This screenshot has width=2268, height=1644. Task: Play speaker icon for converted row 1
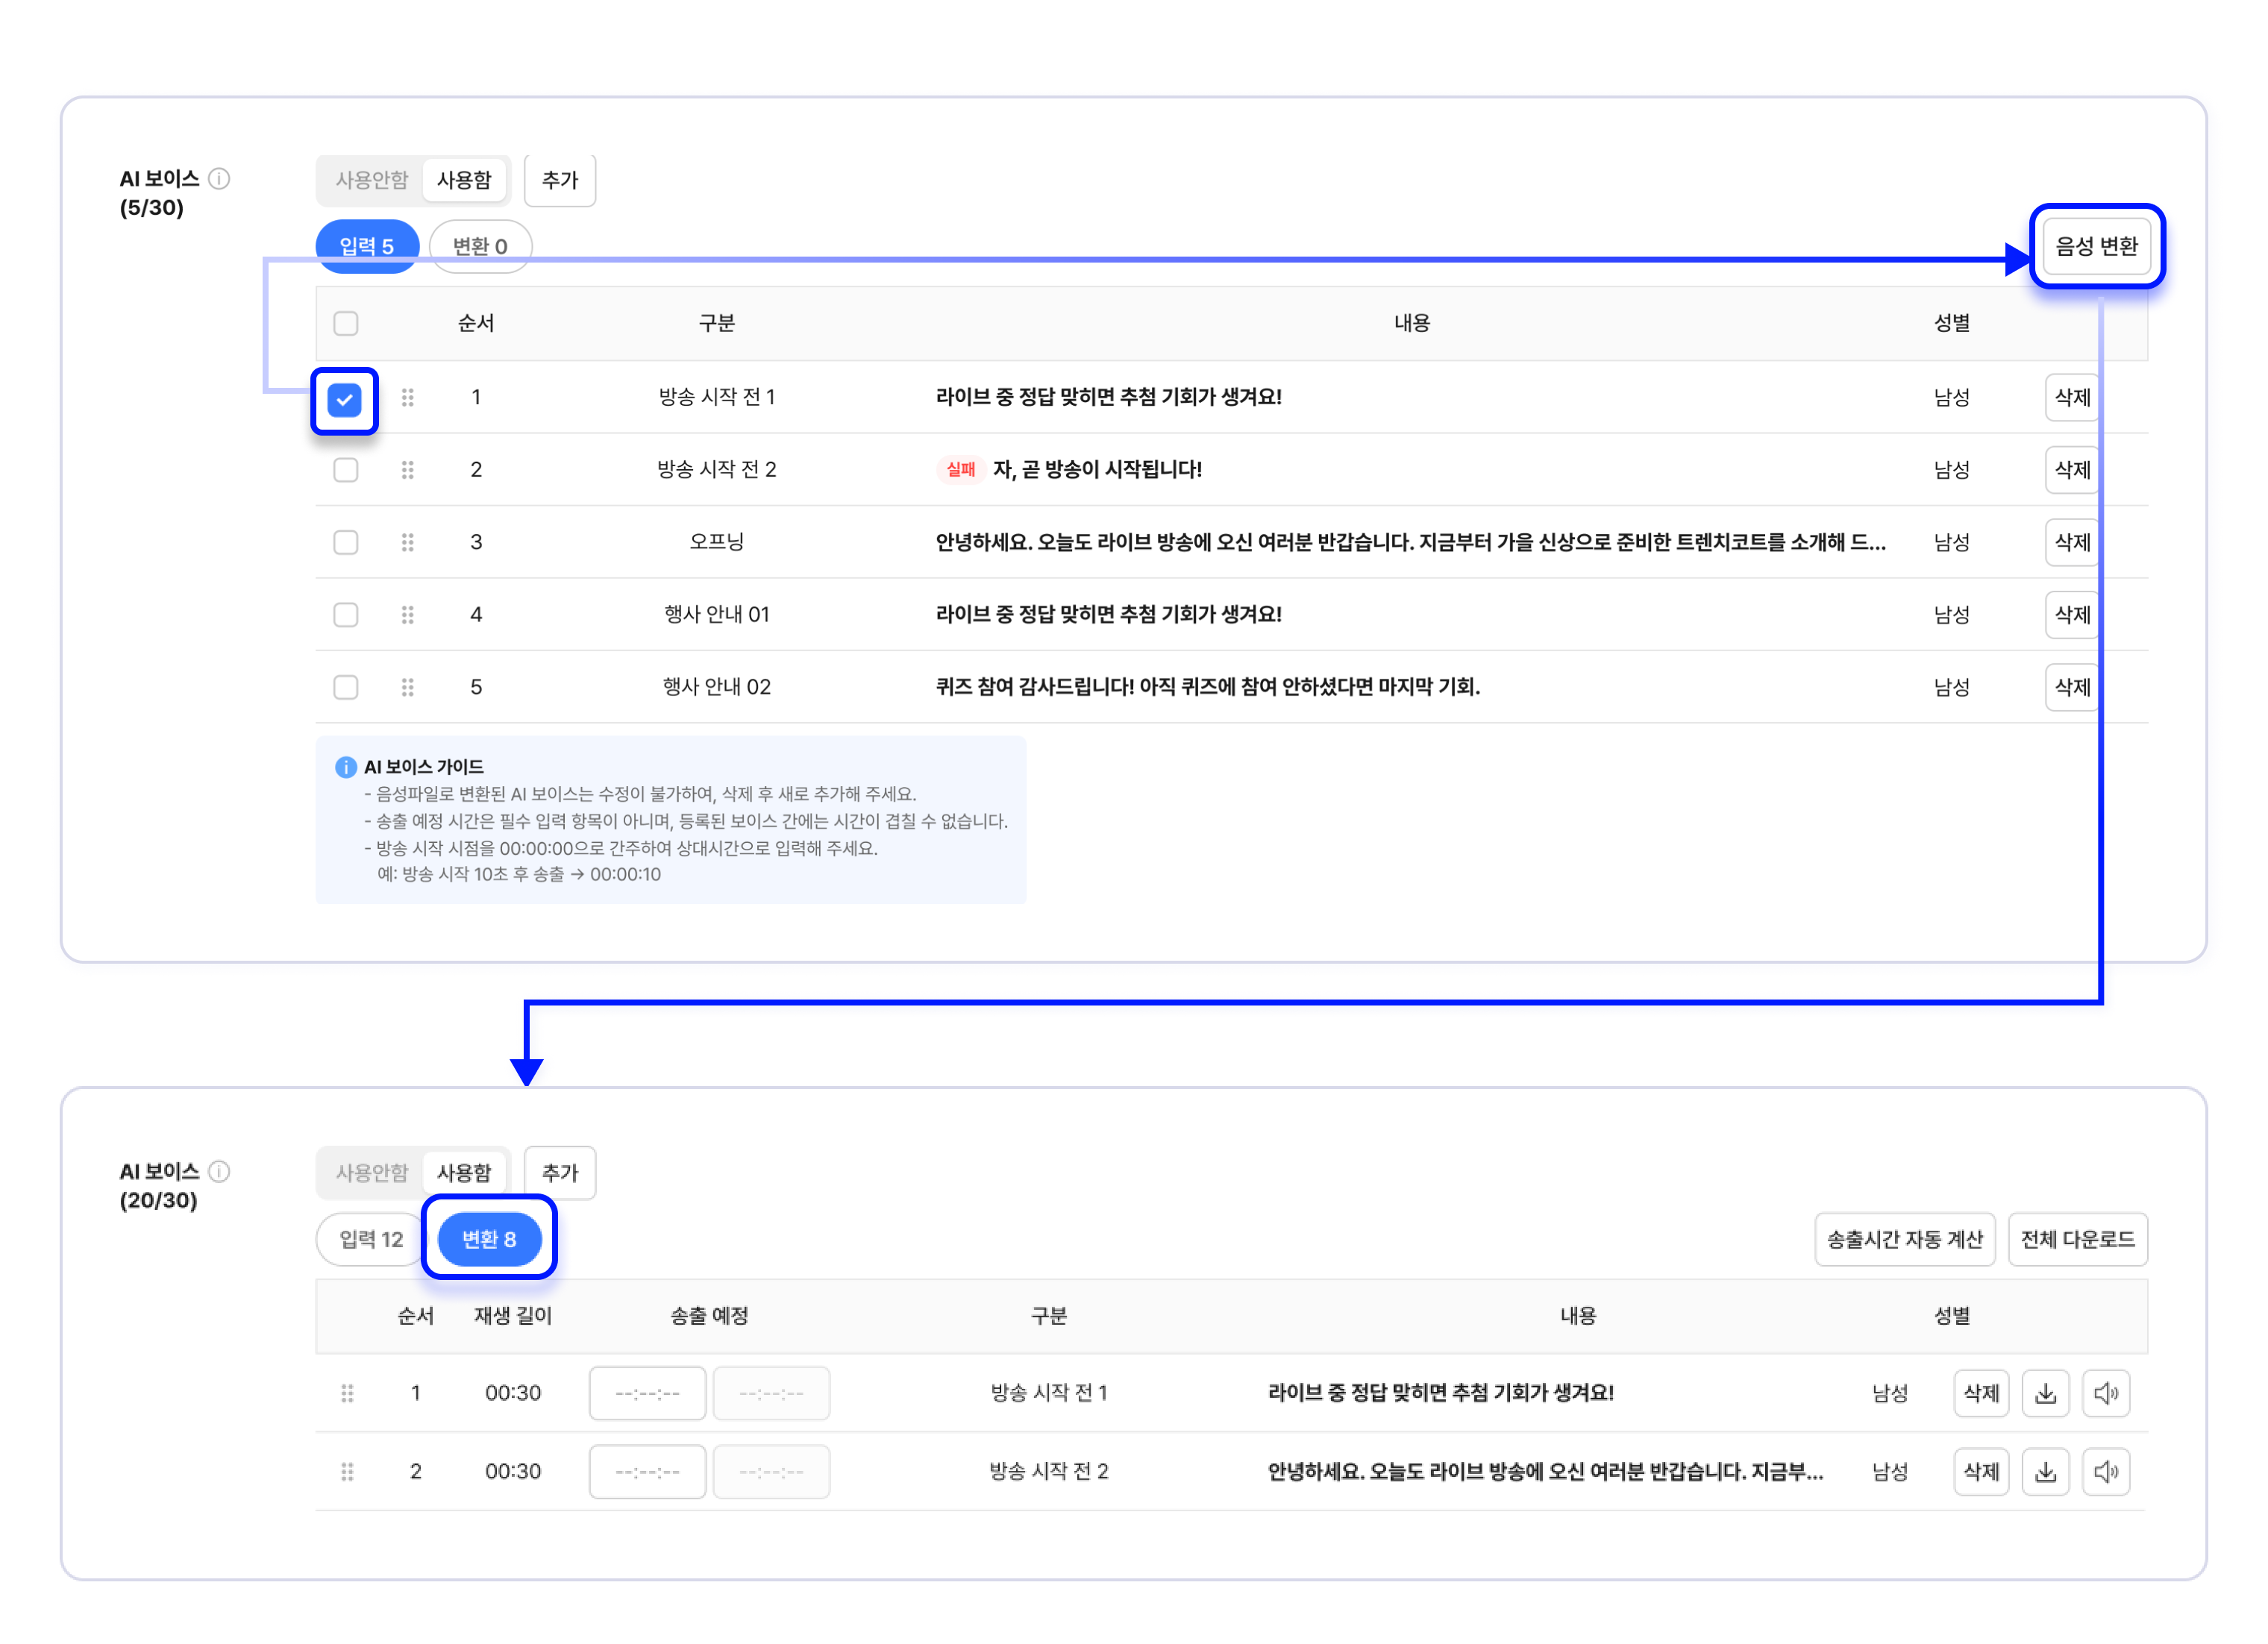point(2105,1393)
